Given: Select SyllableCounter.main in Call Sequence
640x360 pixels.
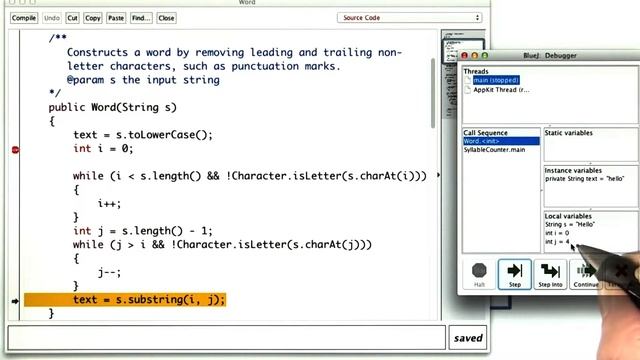Looking at the screenshot, I should (494, 150).
